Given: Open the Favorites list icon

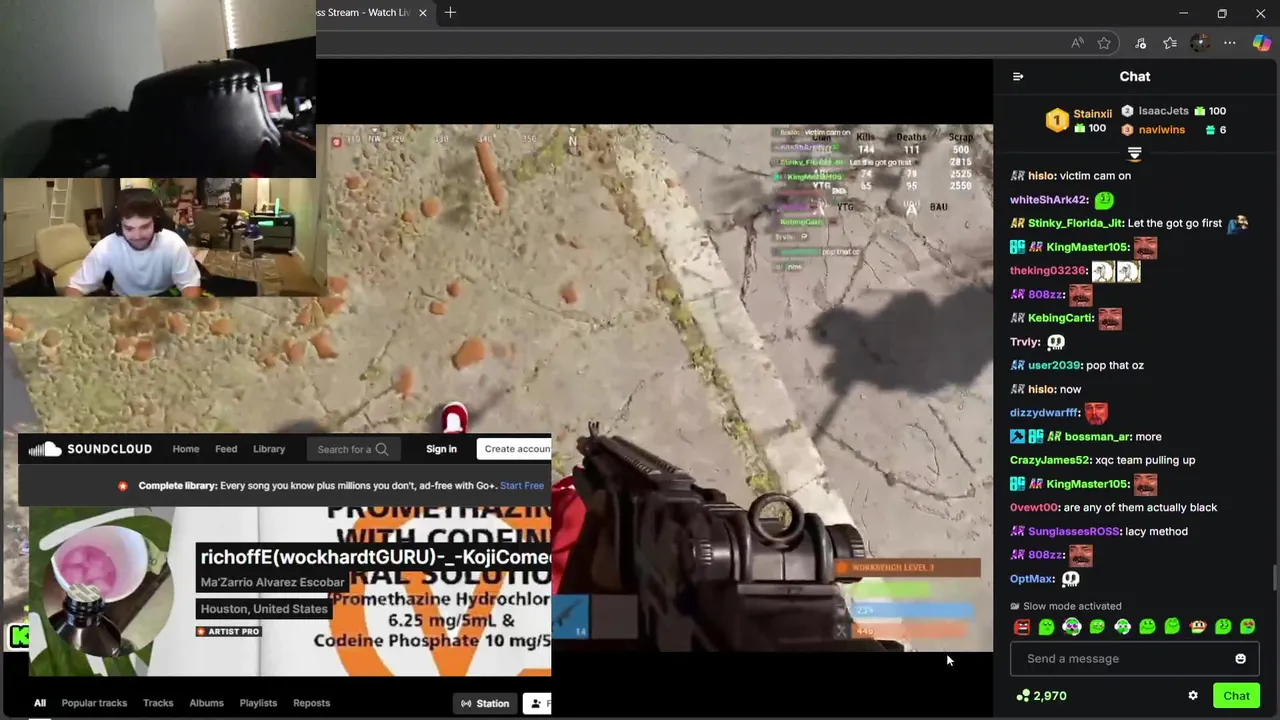Looking at the screenshot, I should coord(1170,43).
